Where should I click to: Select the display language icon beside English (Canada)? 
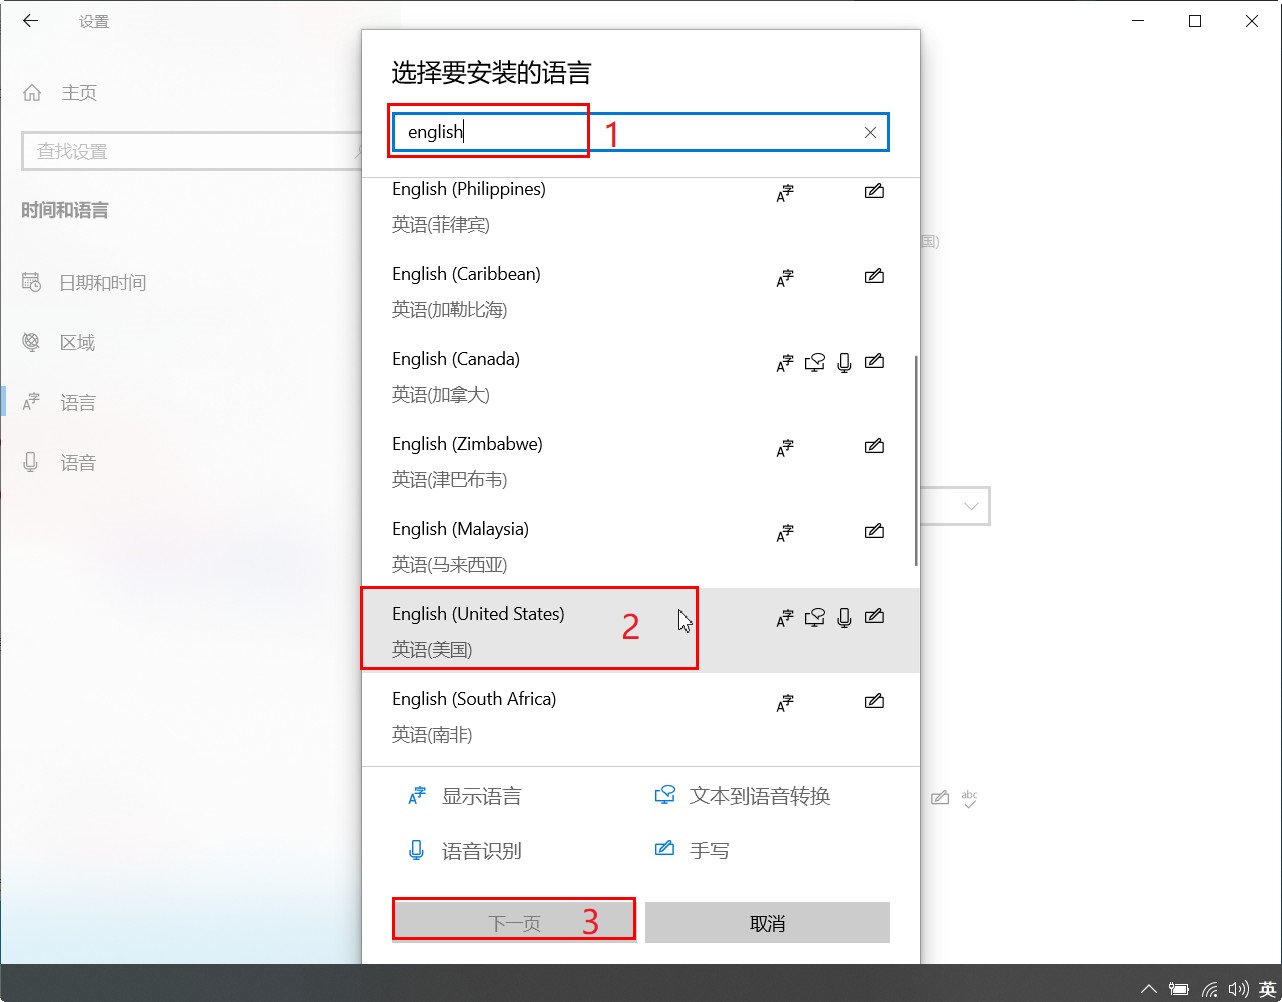point(785,362)
